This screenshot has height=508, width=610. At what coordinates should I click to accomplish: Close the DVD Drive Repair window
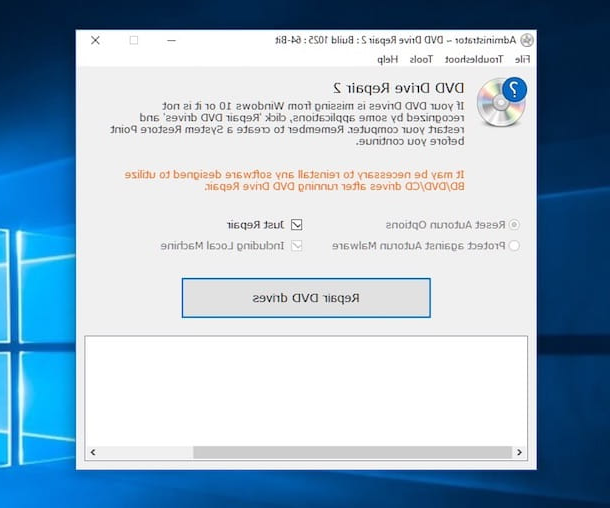coord(95,40)
